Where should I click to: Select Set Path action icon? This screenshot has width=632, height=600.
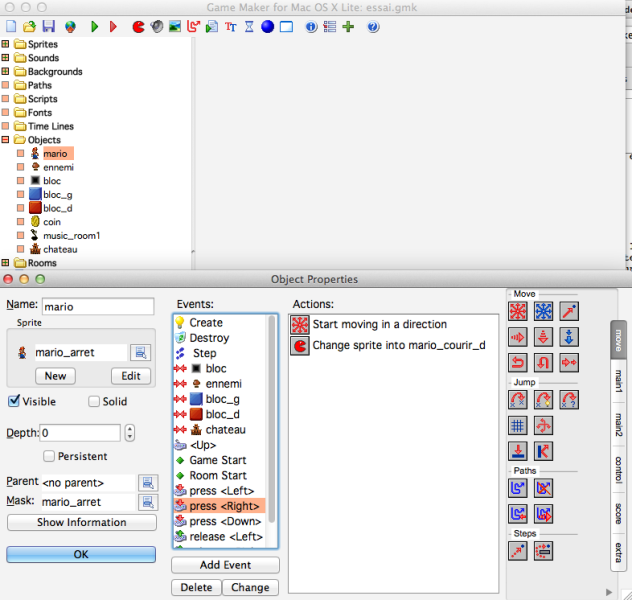[518, 488]
